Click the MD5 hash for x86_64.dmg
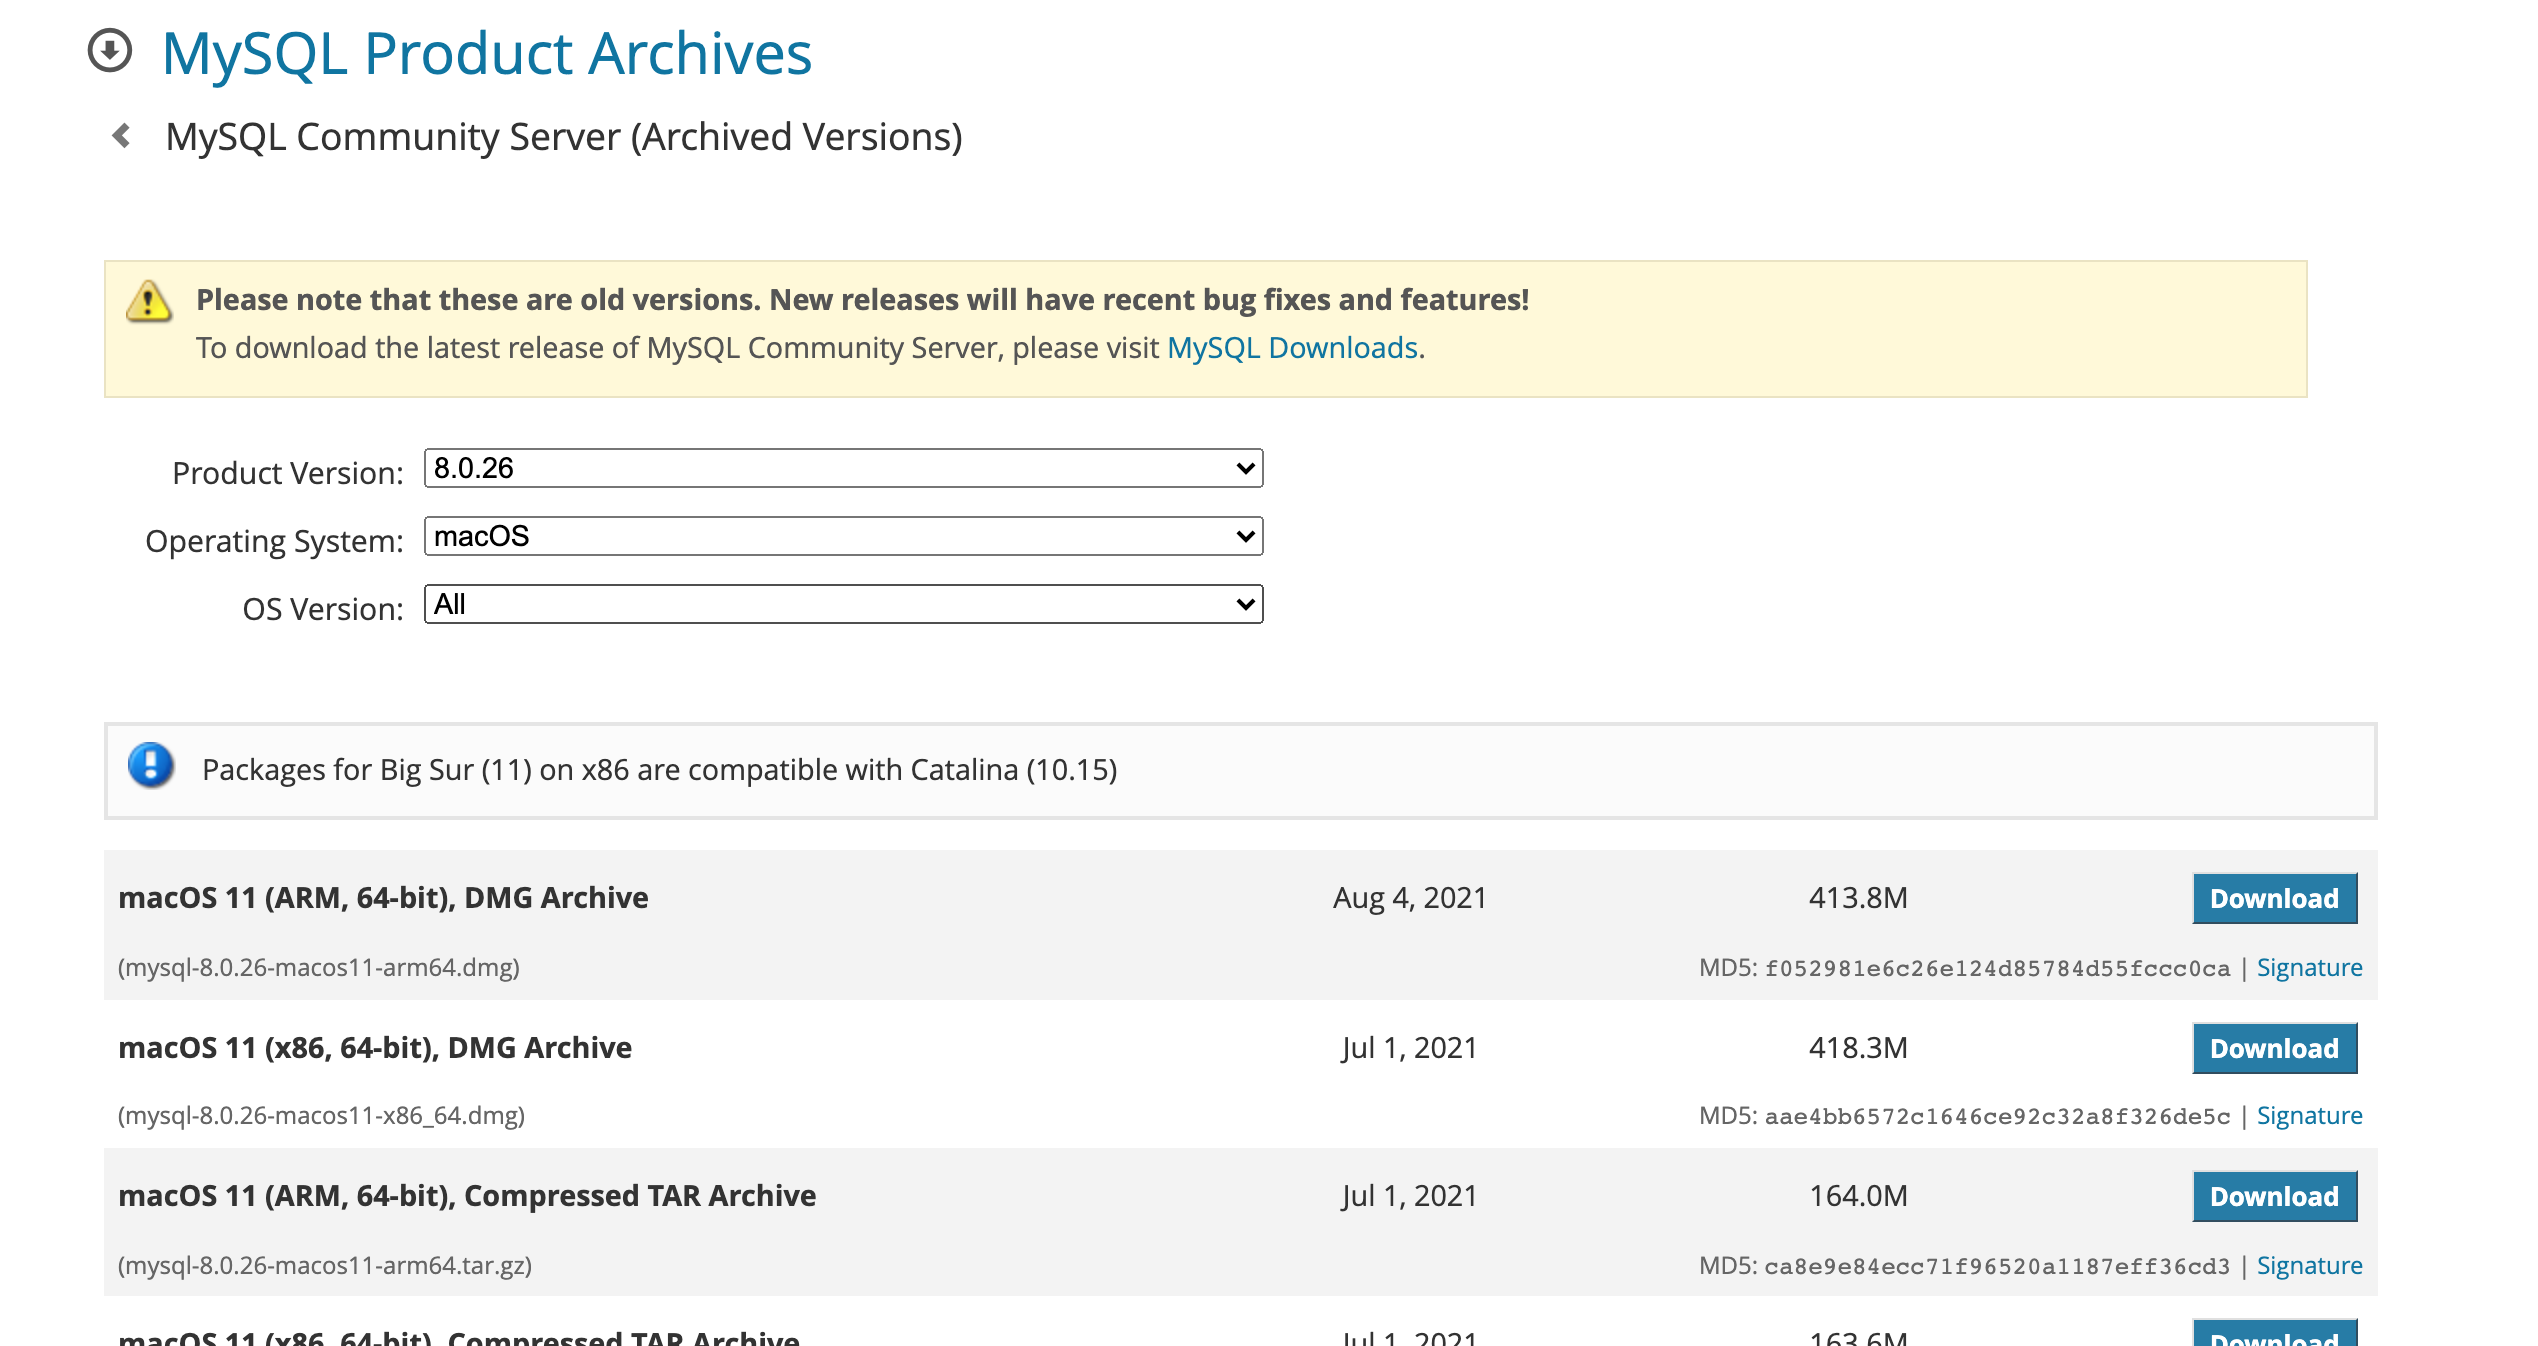Viewport: 2538px width, 1346px height. coord(1996,1116)
